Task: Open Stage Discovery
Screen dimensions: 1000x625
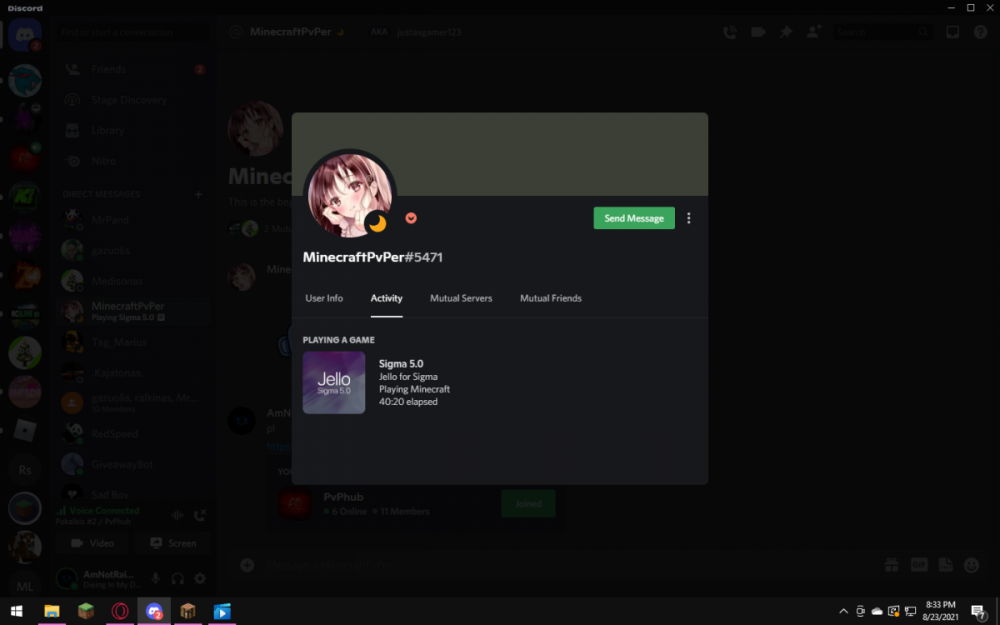Action: [133, 99]
